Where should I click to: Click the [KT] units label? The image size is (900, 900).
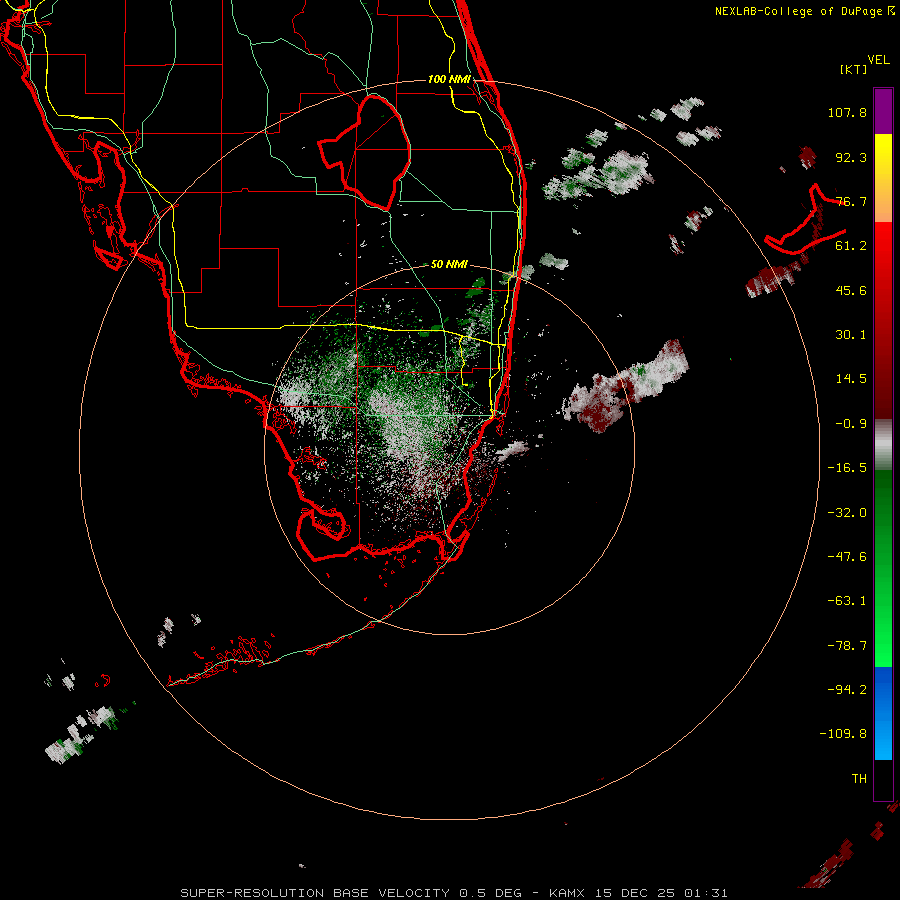coord(854,69)
